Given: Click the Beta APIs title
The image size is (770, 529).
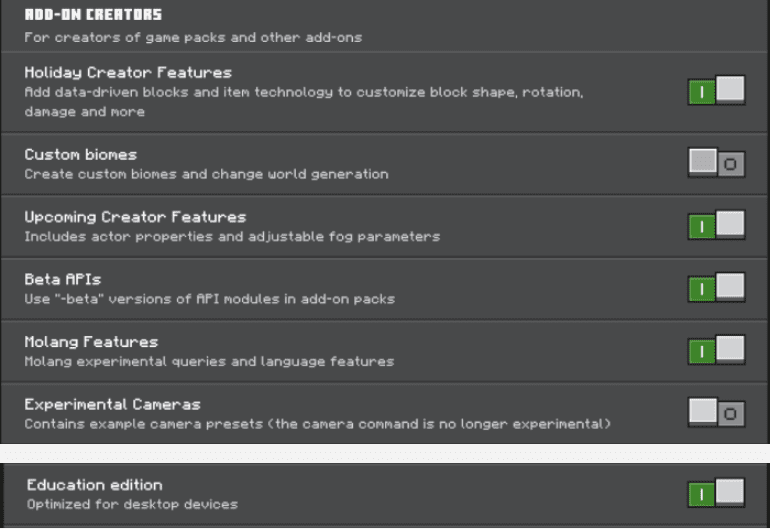Looking at the screenshot, I should tap(63, 279).
